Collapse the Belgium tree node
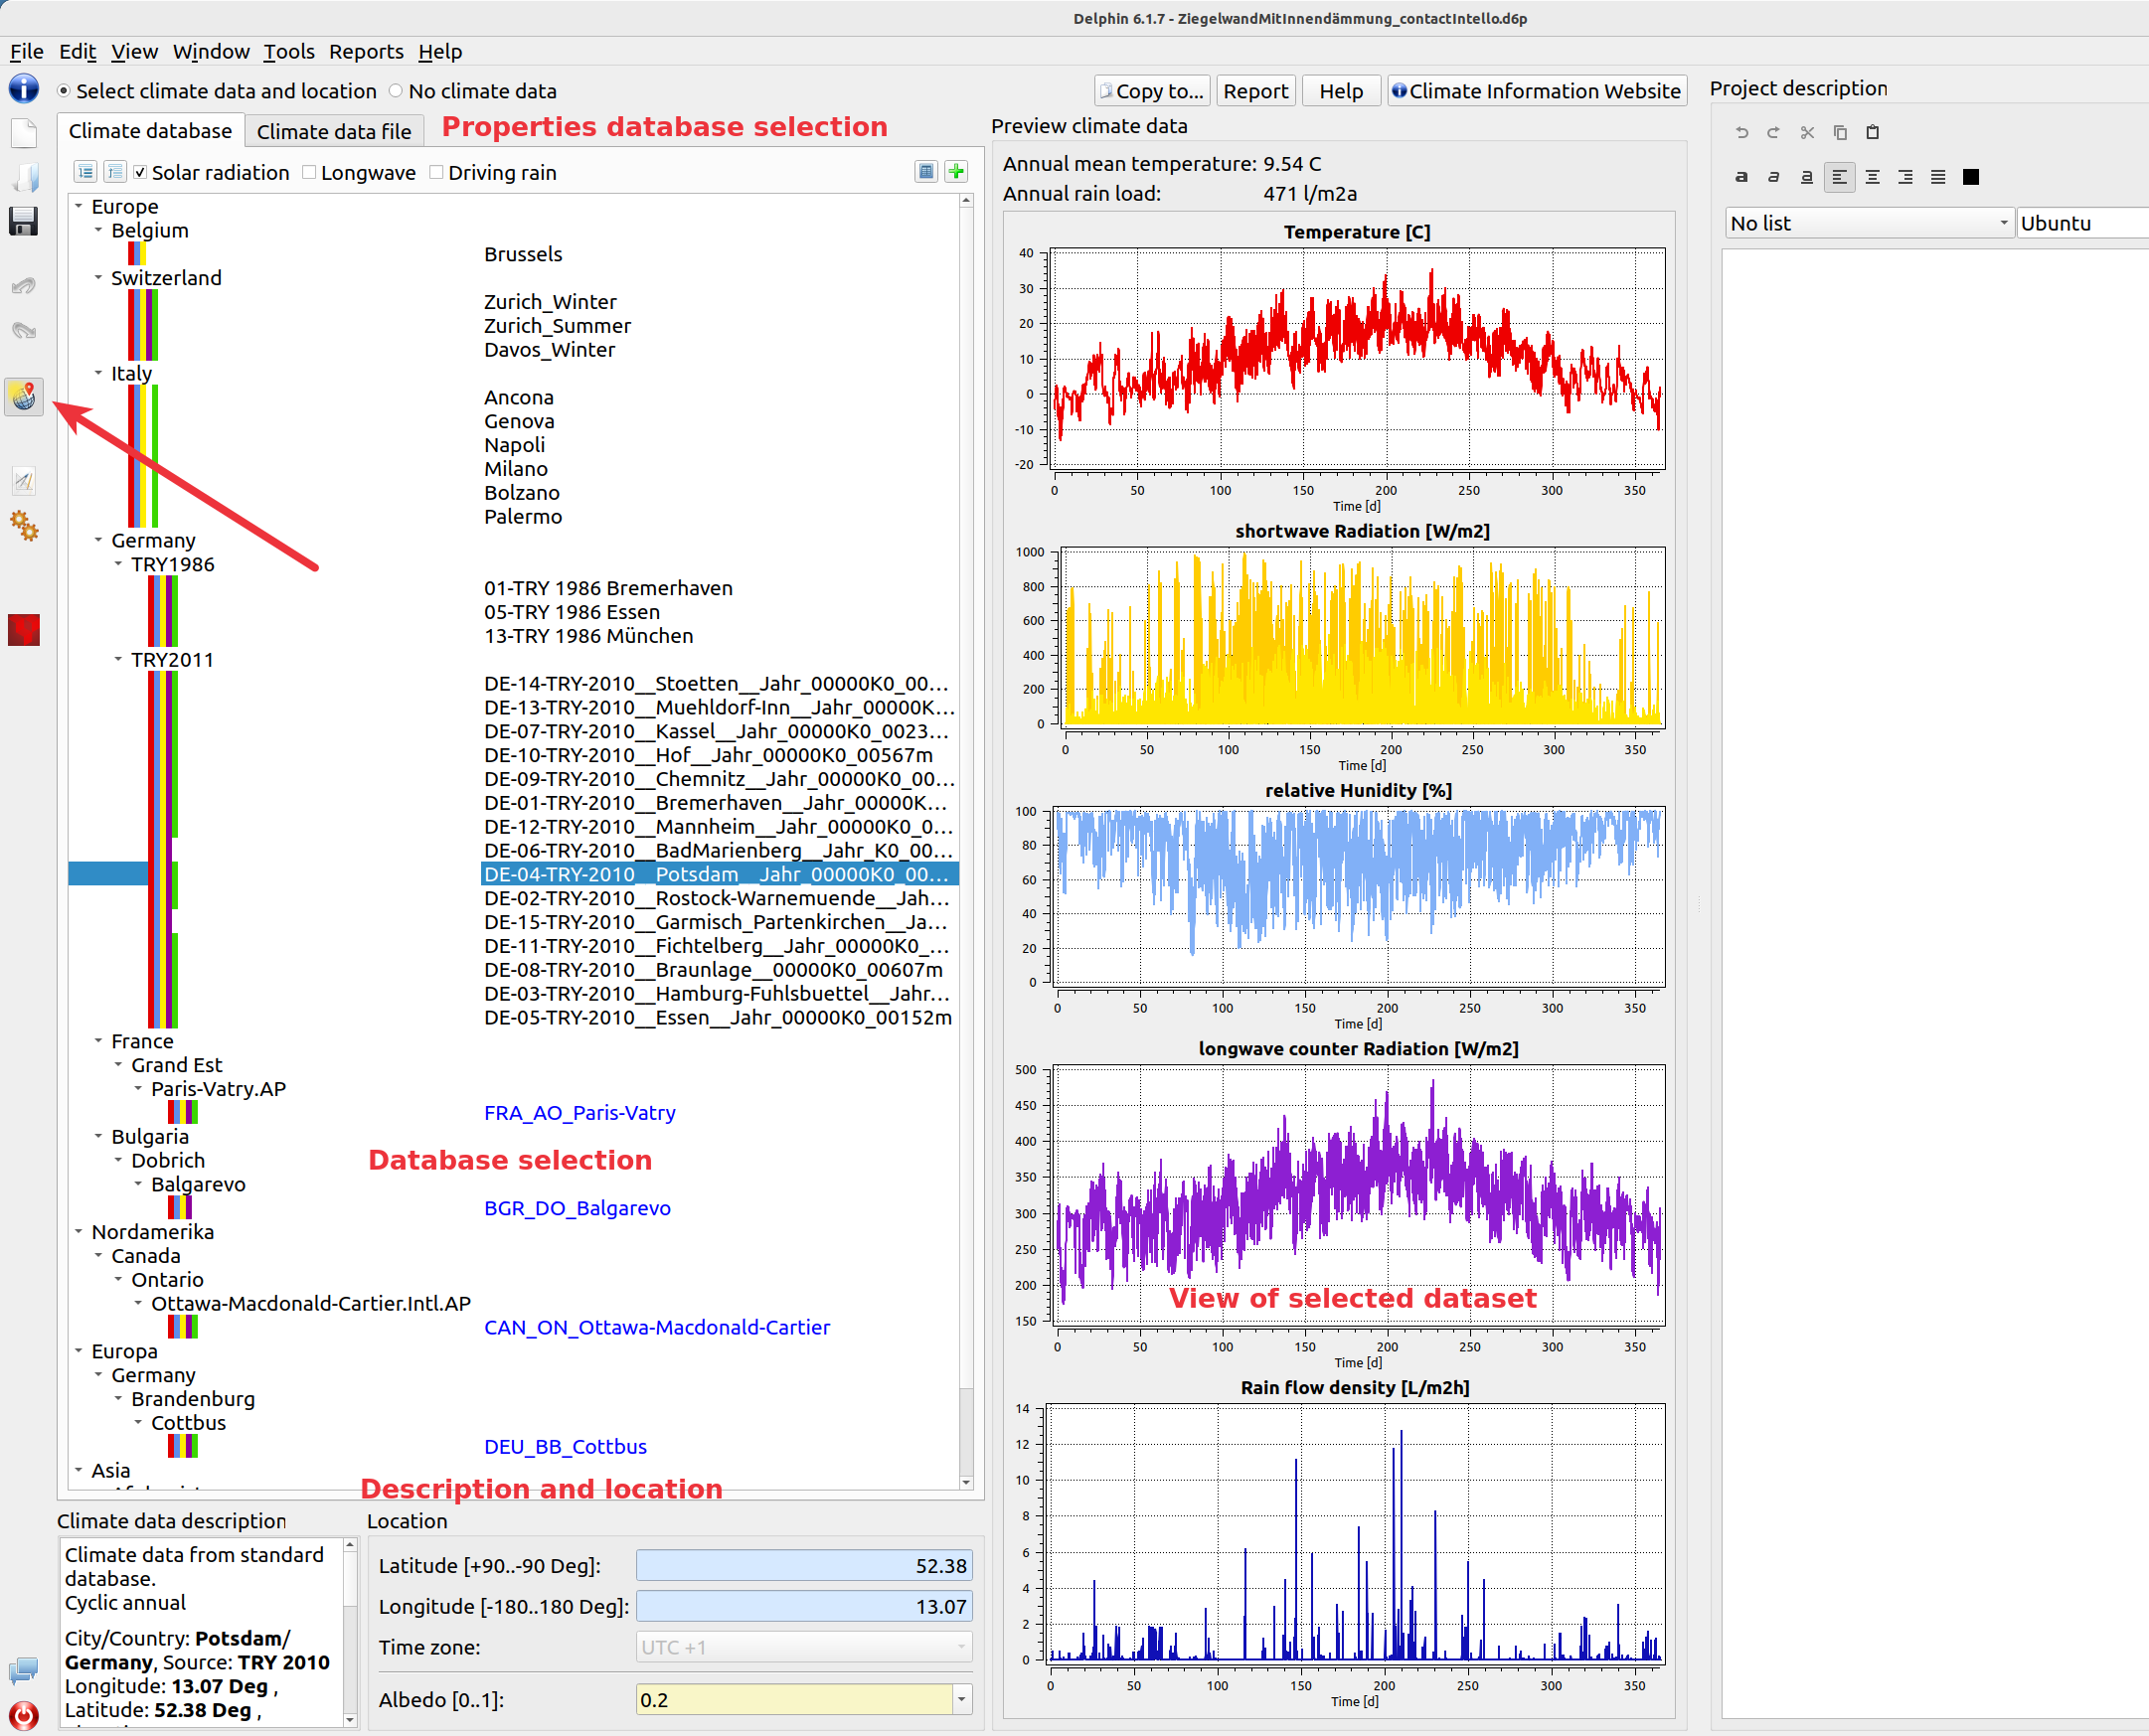The image size is (2149, 1736). tap(98, 230)
